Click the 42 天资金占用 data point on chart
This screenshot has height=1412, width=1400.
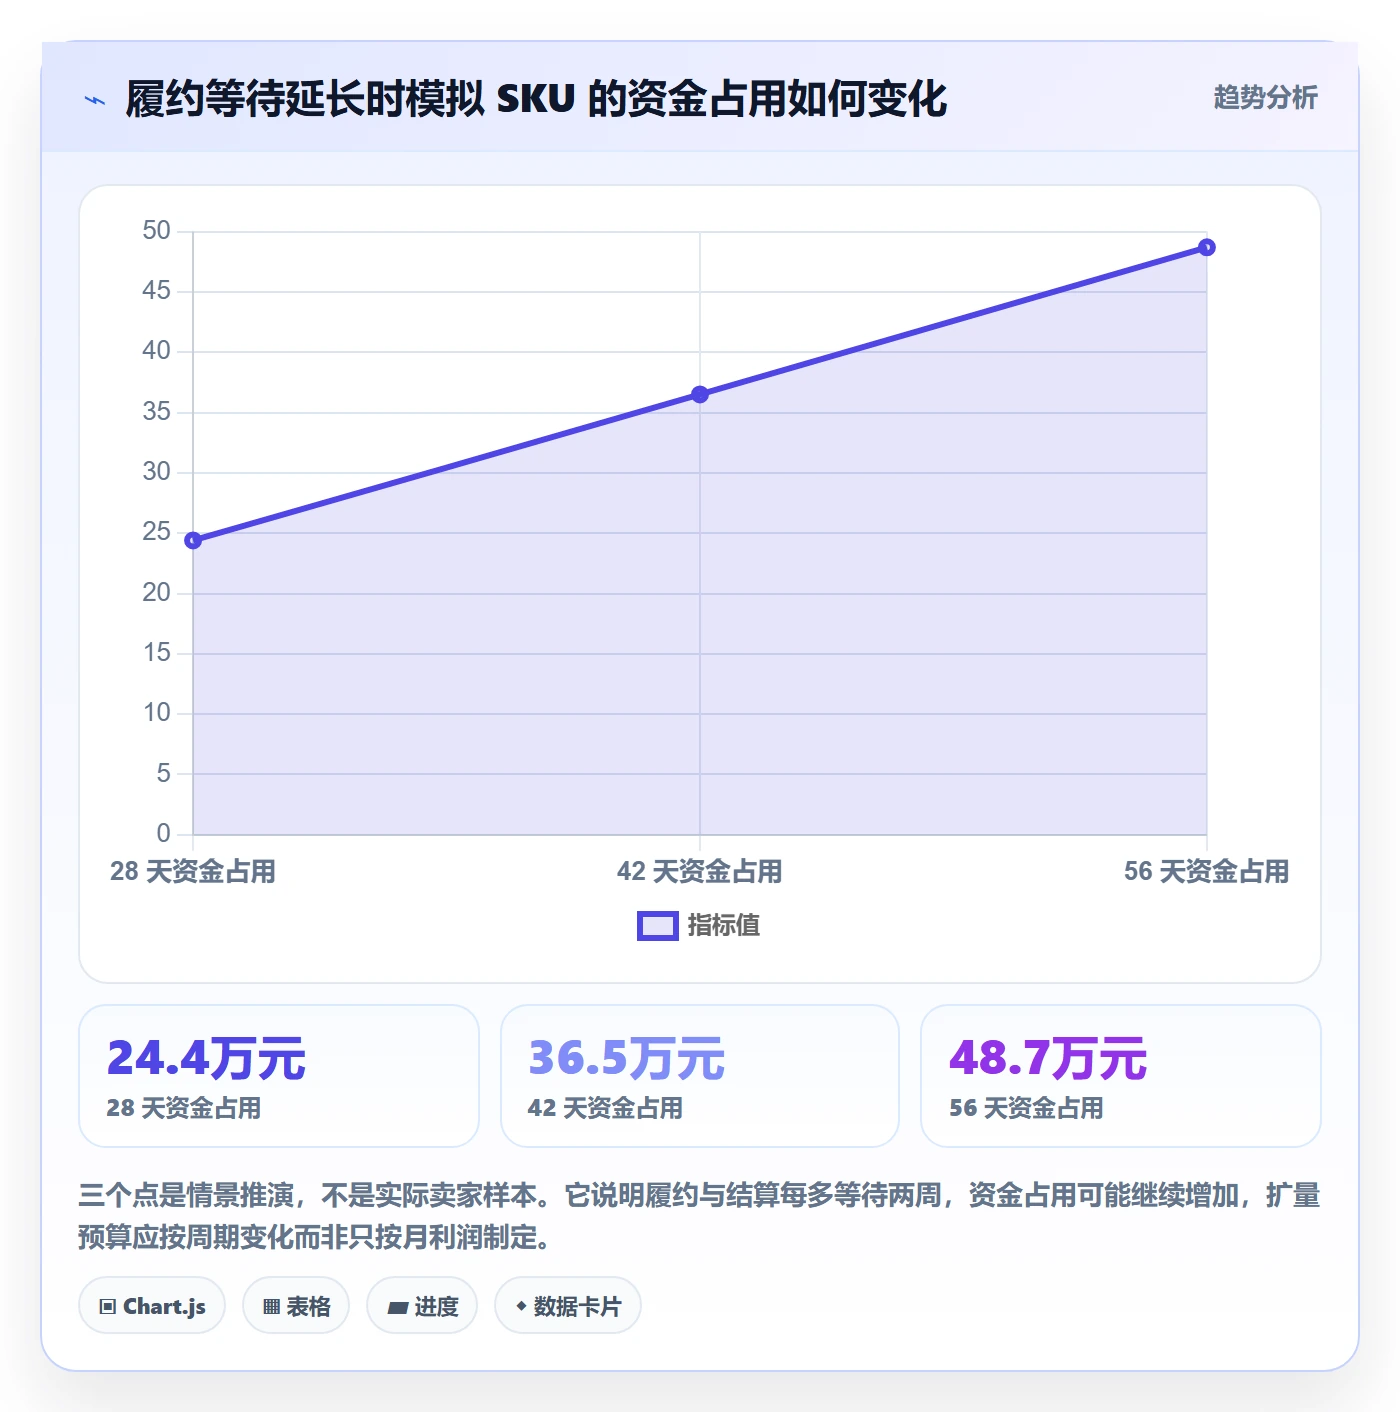[x=700, y=394]
